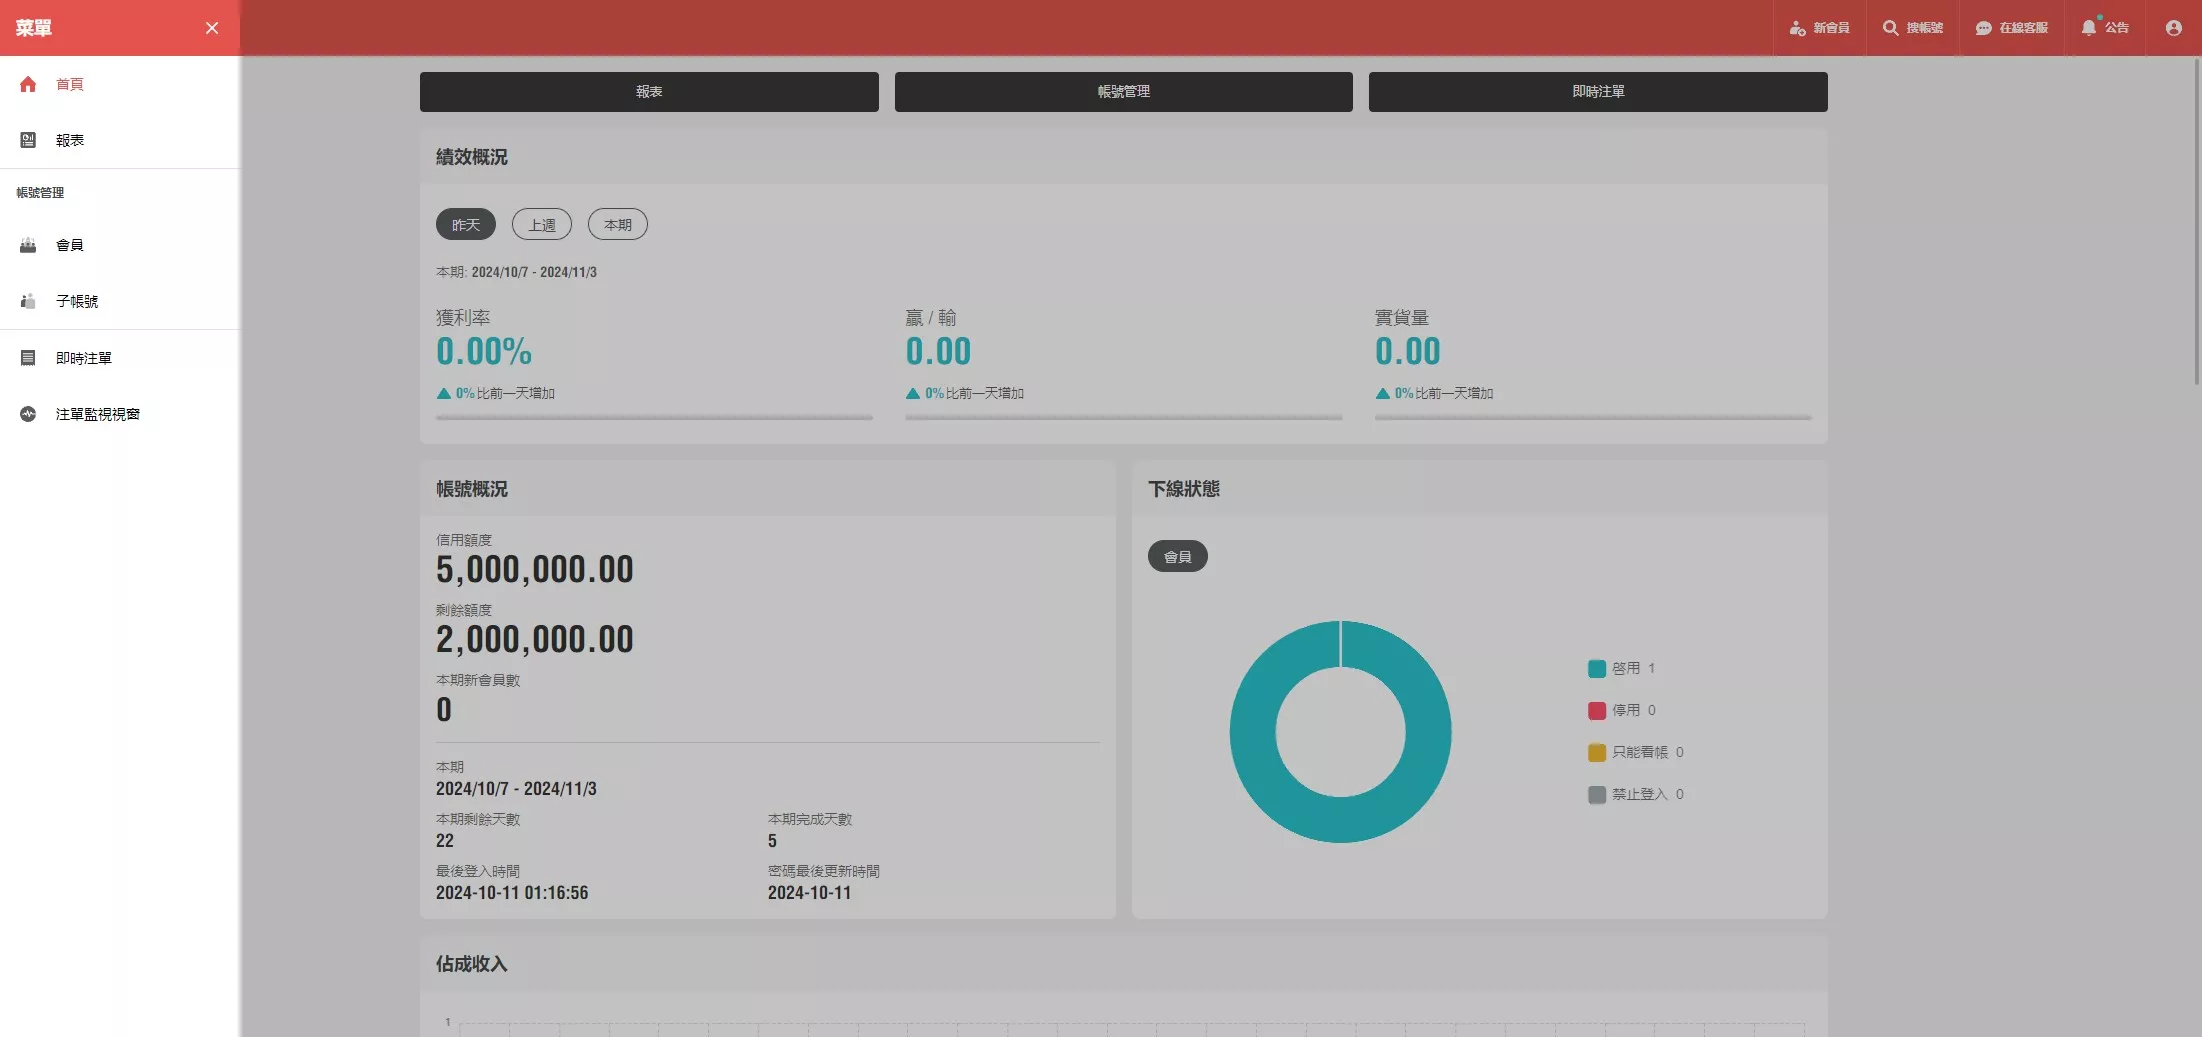Open the user profile account icon
This screenshot has width=2202, height=1037.
[x=2173, y=28]
